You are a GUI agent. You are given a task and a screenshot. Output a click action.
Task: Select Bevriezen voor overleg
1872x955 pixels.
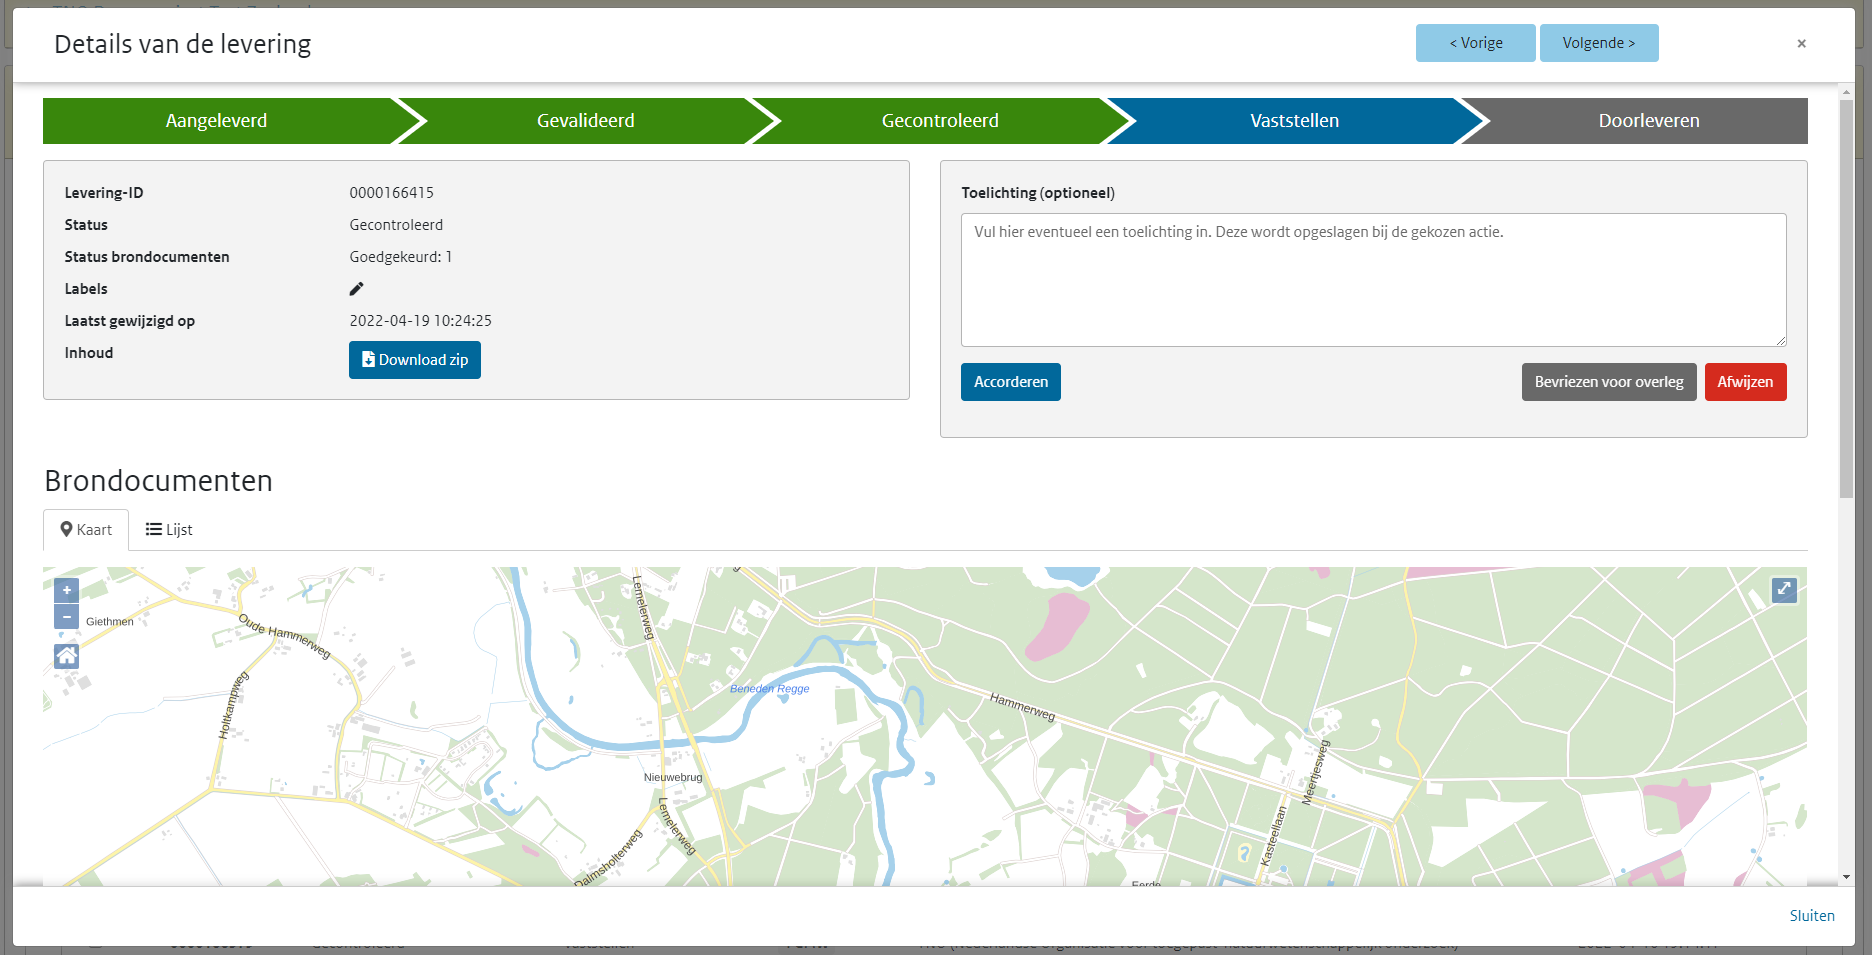(1608, 382)
